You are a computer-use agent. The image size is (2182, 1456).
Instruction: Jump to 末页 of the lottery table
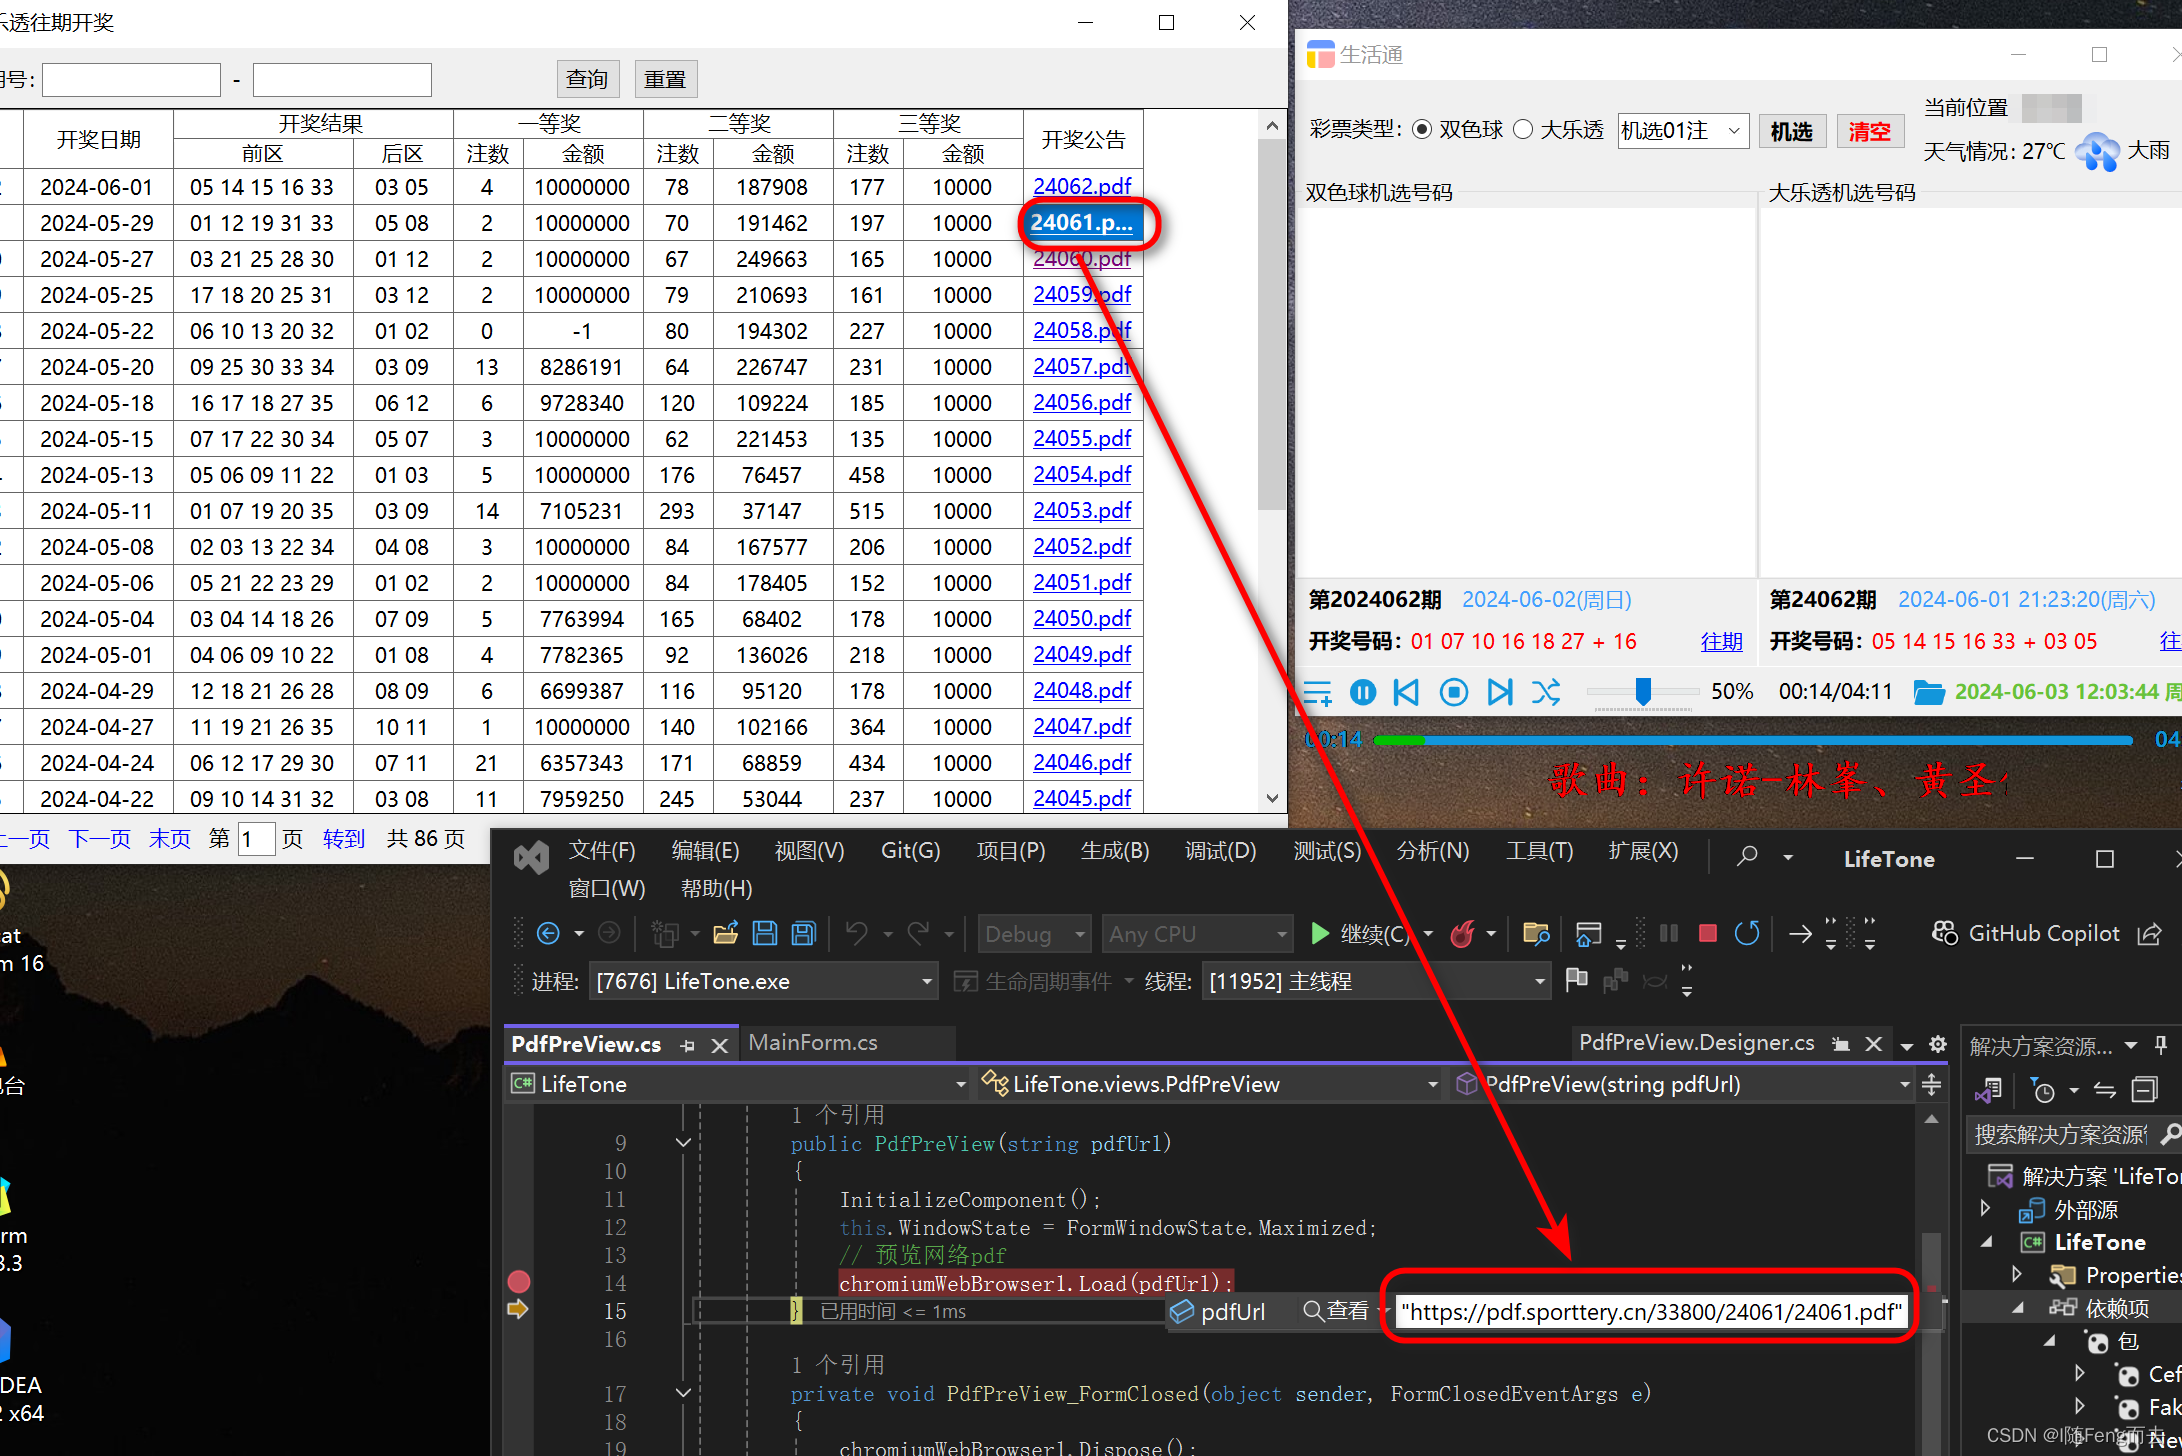pyautogui.click(x=170, y=838)
